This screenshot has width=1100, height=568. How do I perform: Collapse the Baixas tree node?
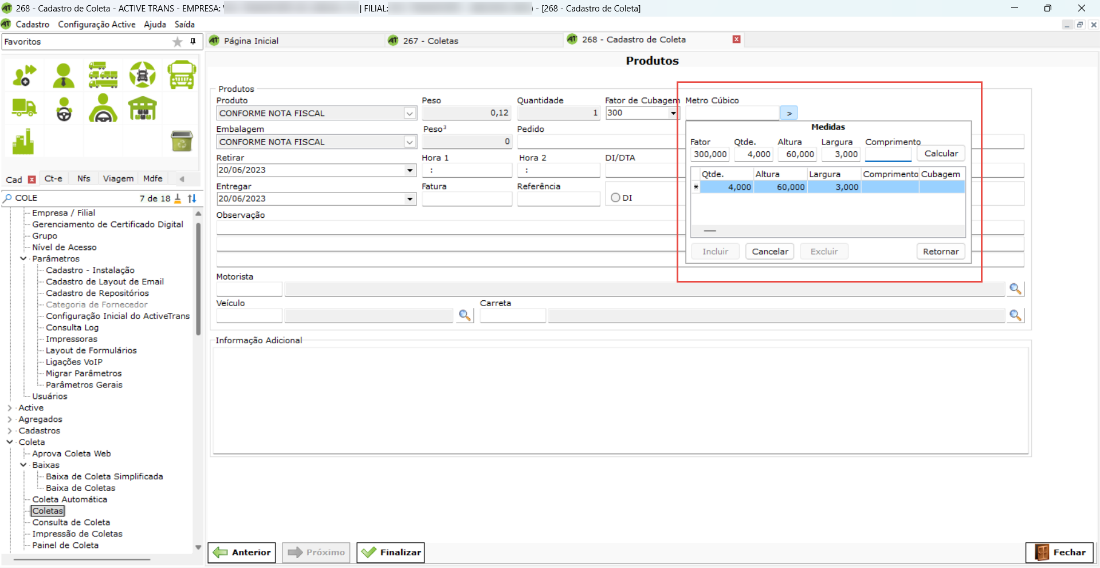point(22,465)
